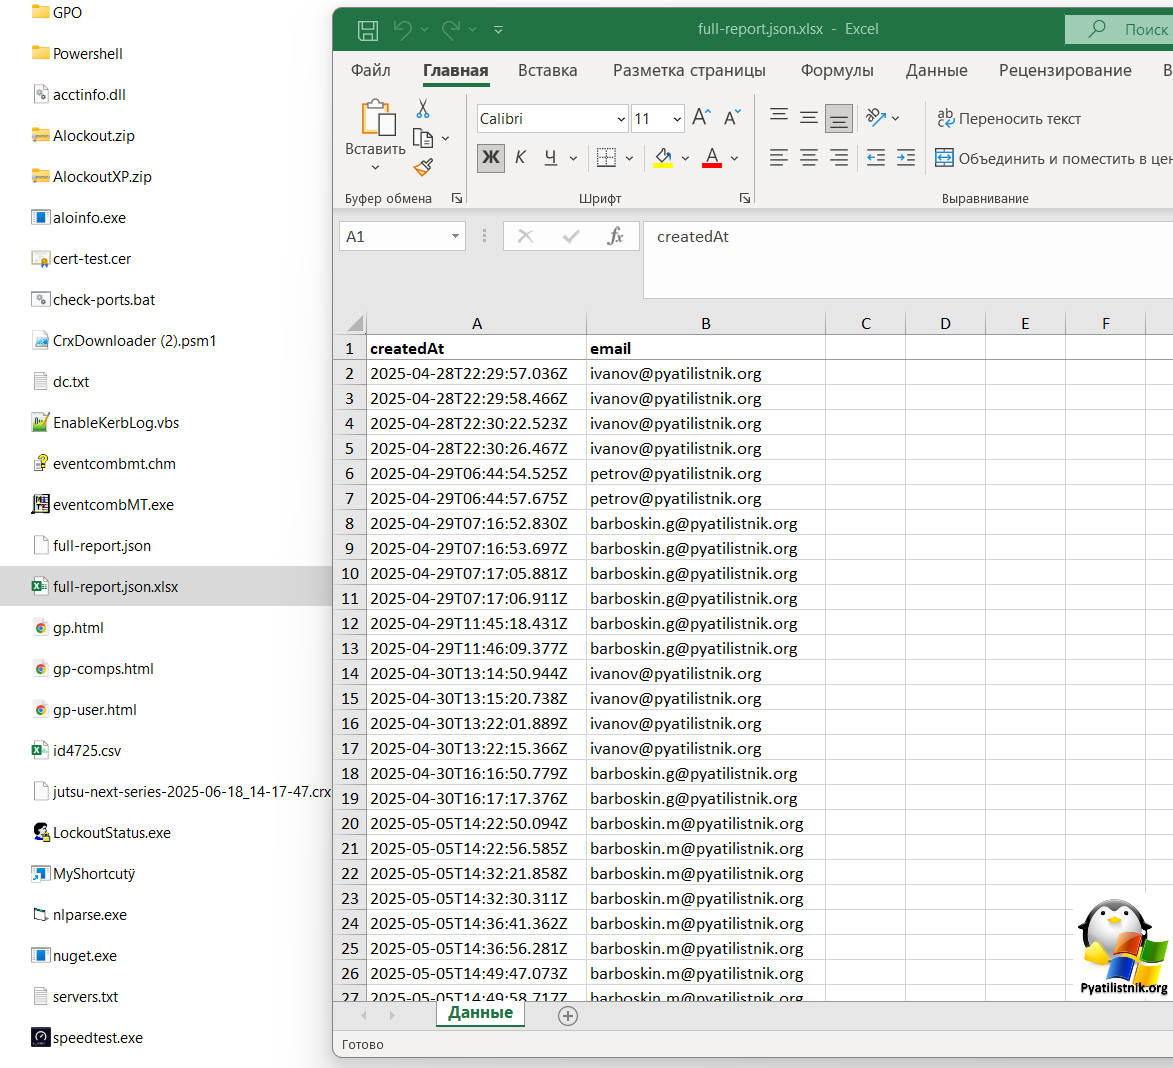The image size is (1173, 1068).
Task: Align cell content to middle
Action: [x=809, y=117]
